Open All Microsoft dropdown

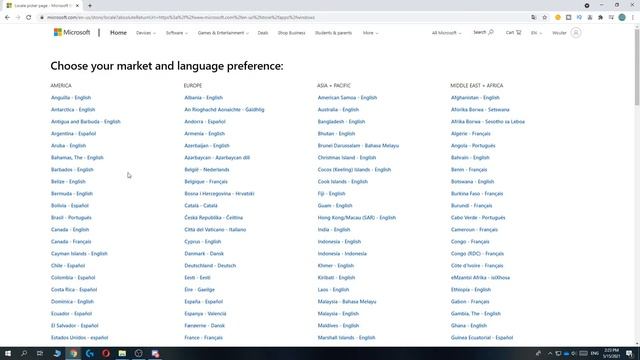(447, 33)
